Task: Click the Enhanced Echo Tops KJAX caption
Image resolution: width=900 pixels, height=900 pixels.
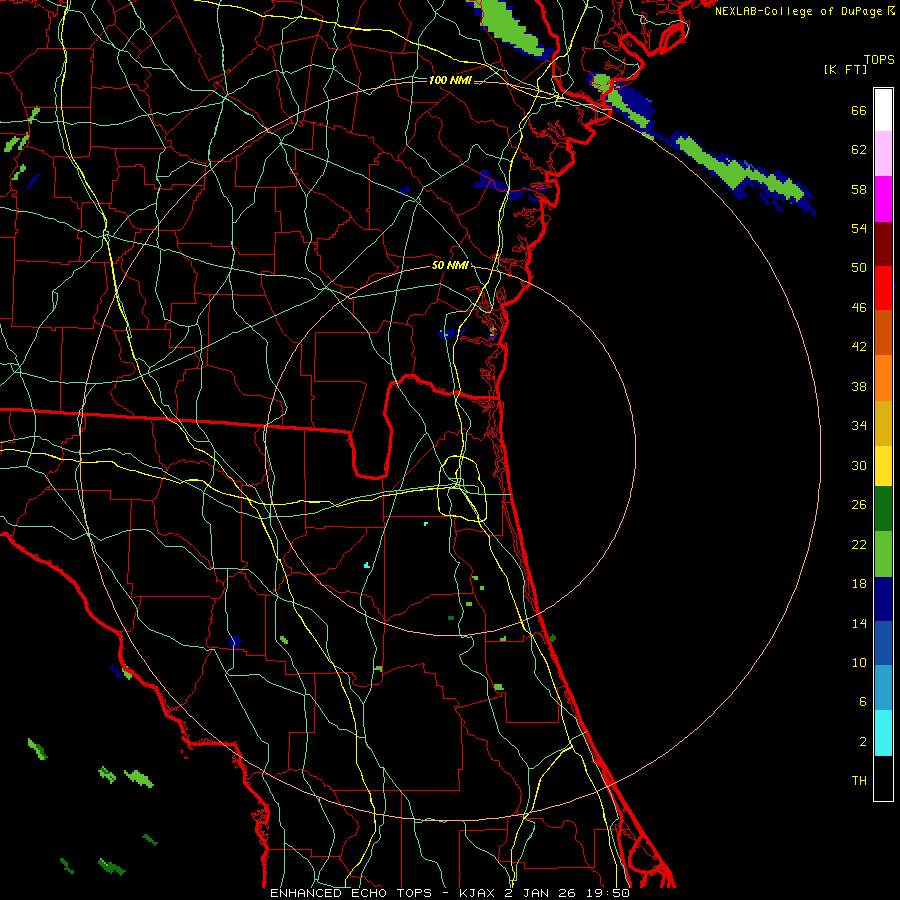Action: [x=450, y=893]
